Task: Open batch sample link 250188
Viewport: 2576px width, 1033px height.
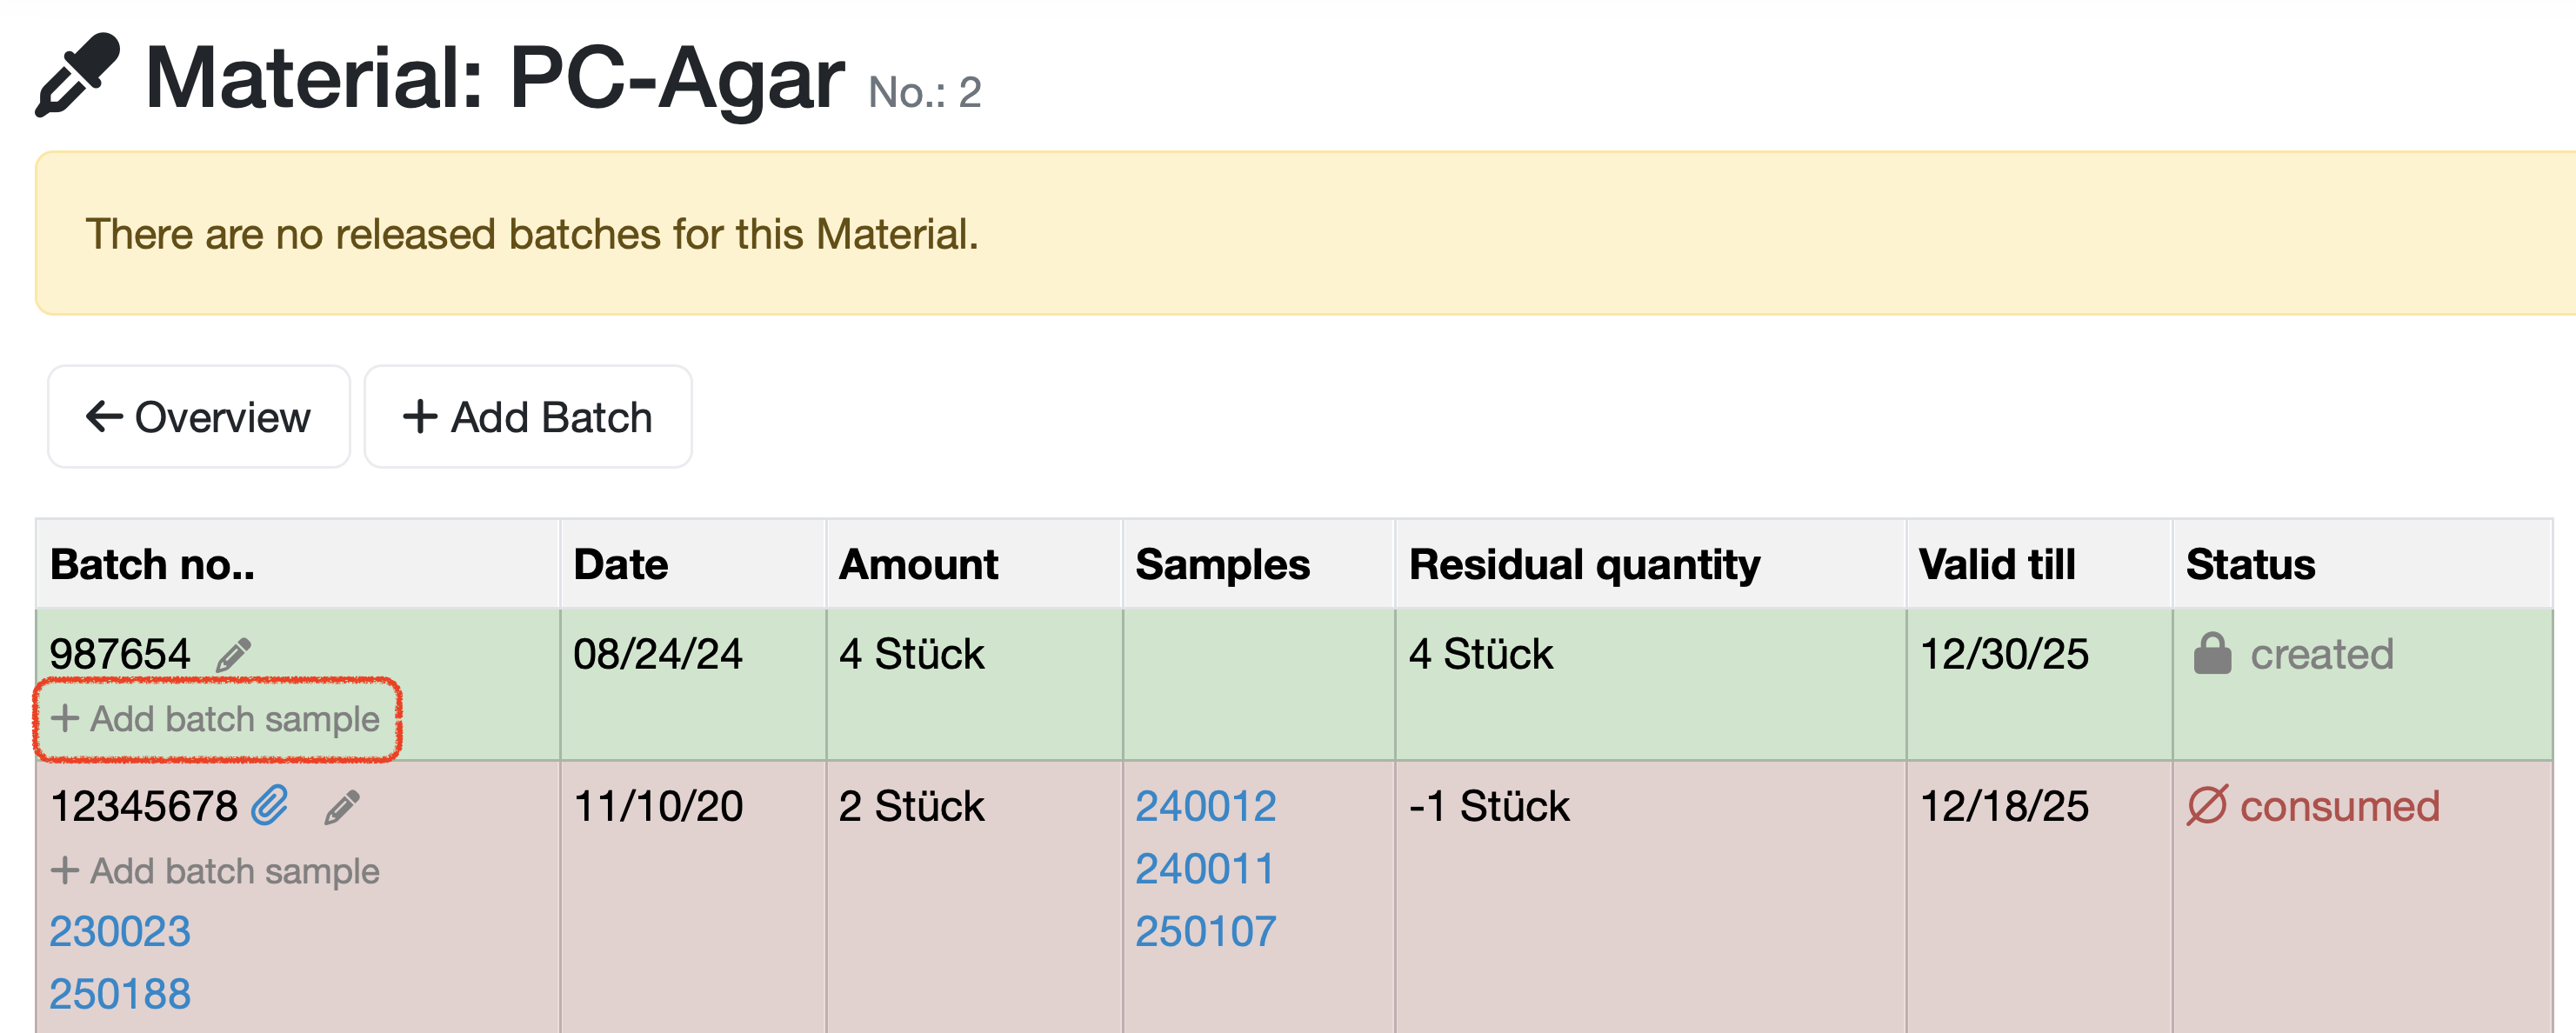Action: coord(120,994)
